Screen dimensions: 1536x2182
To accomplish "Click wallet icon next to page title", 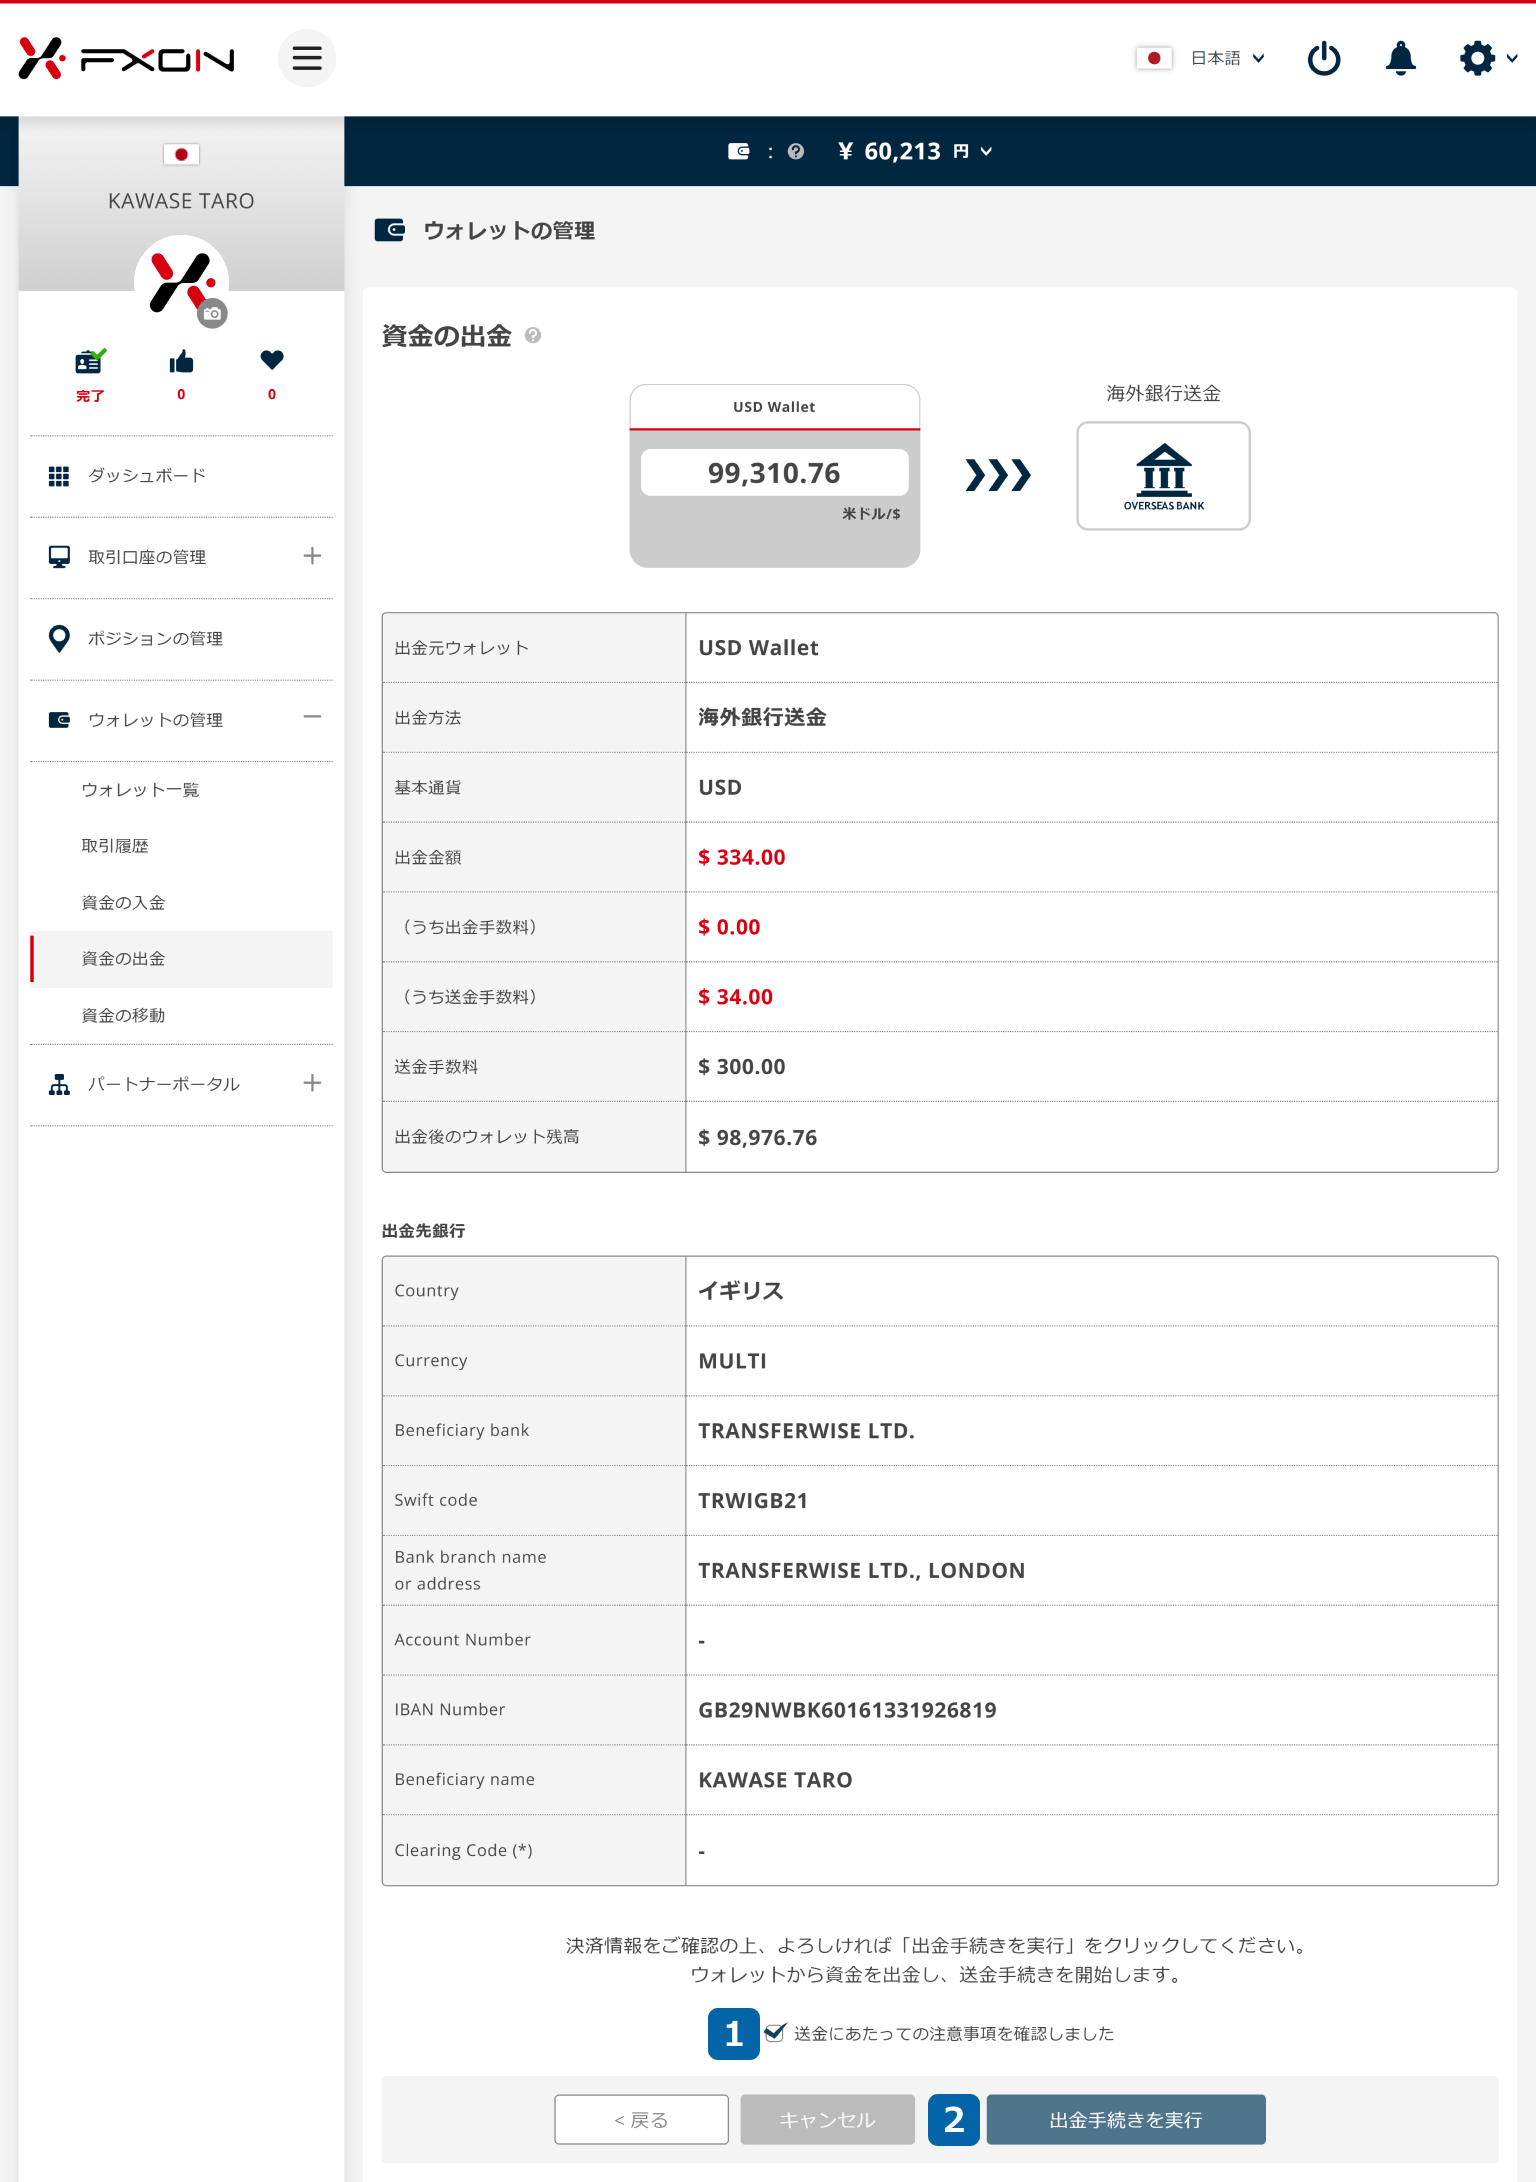I will pos(390,230).
